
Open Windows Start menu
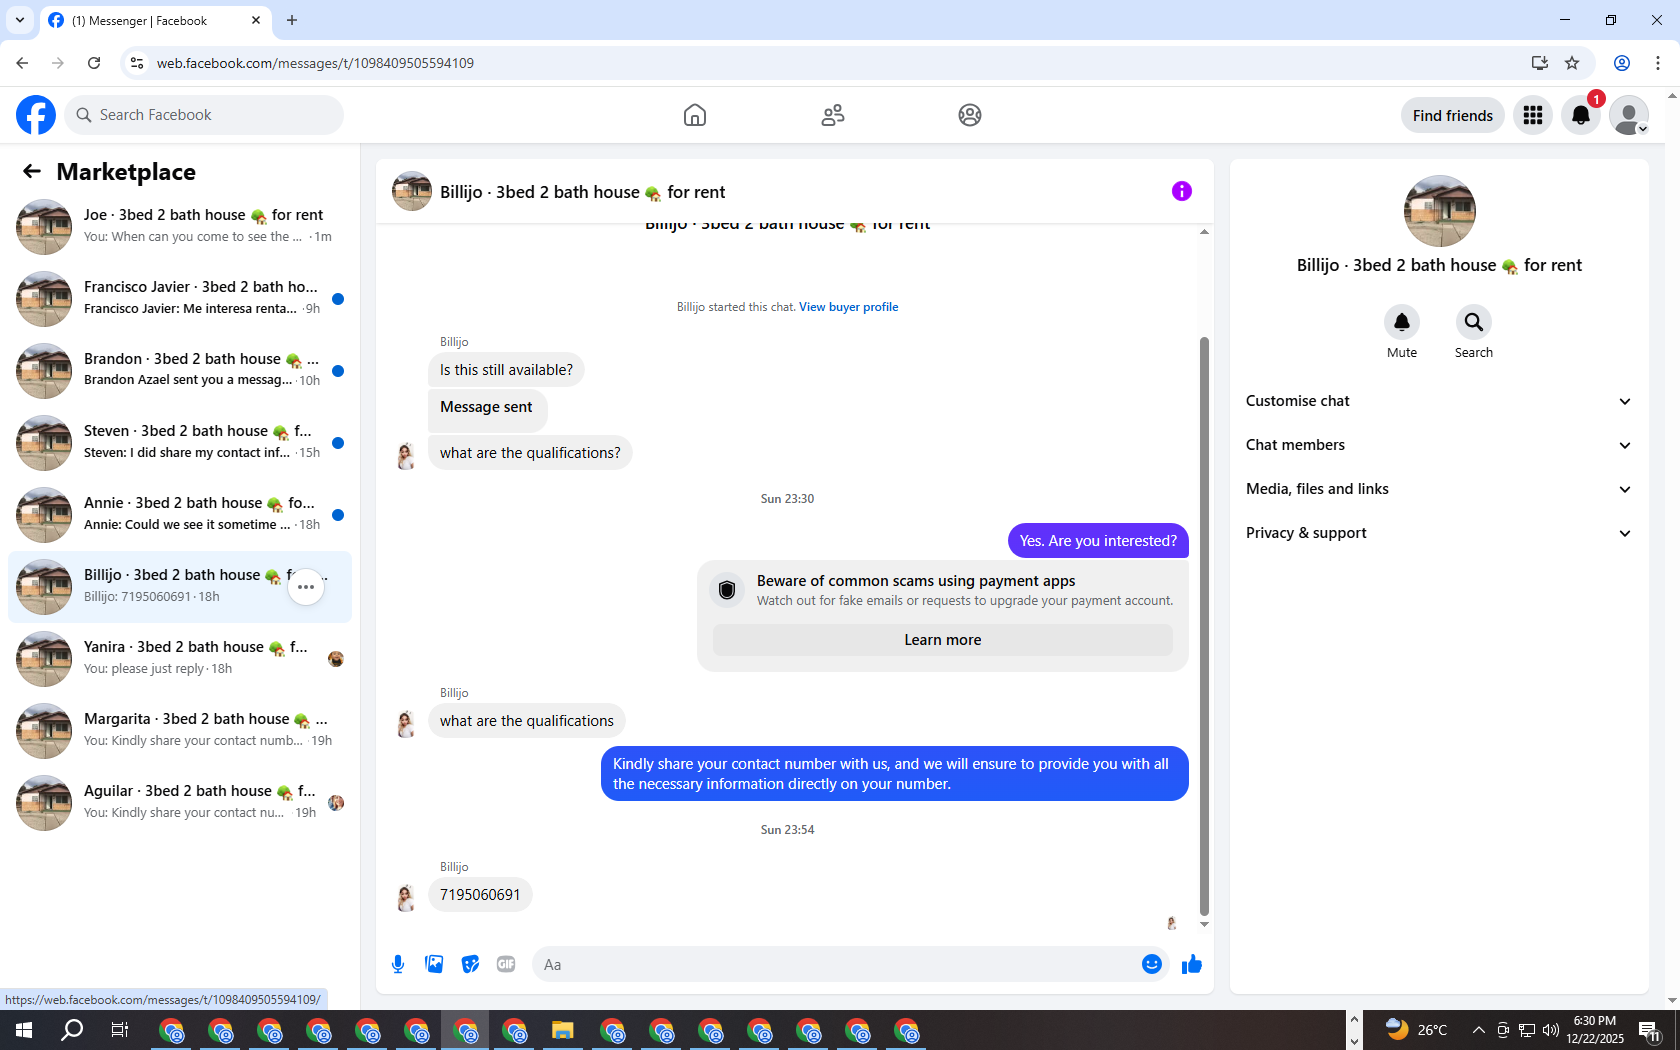(x=24, y=1030)
